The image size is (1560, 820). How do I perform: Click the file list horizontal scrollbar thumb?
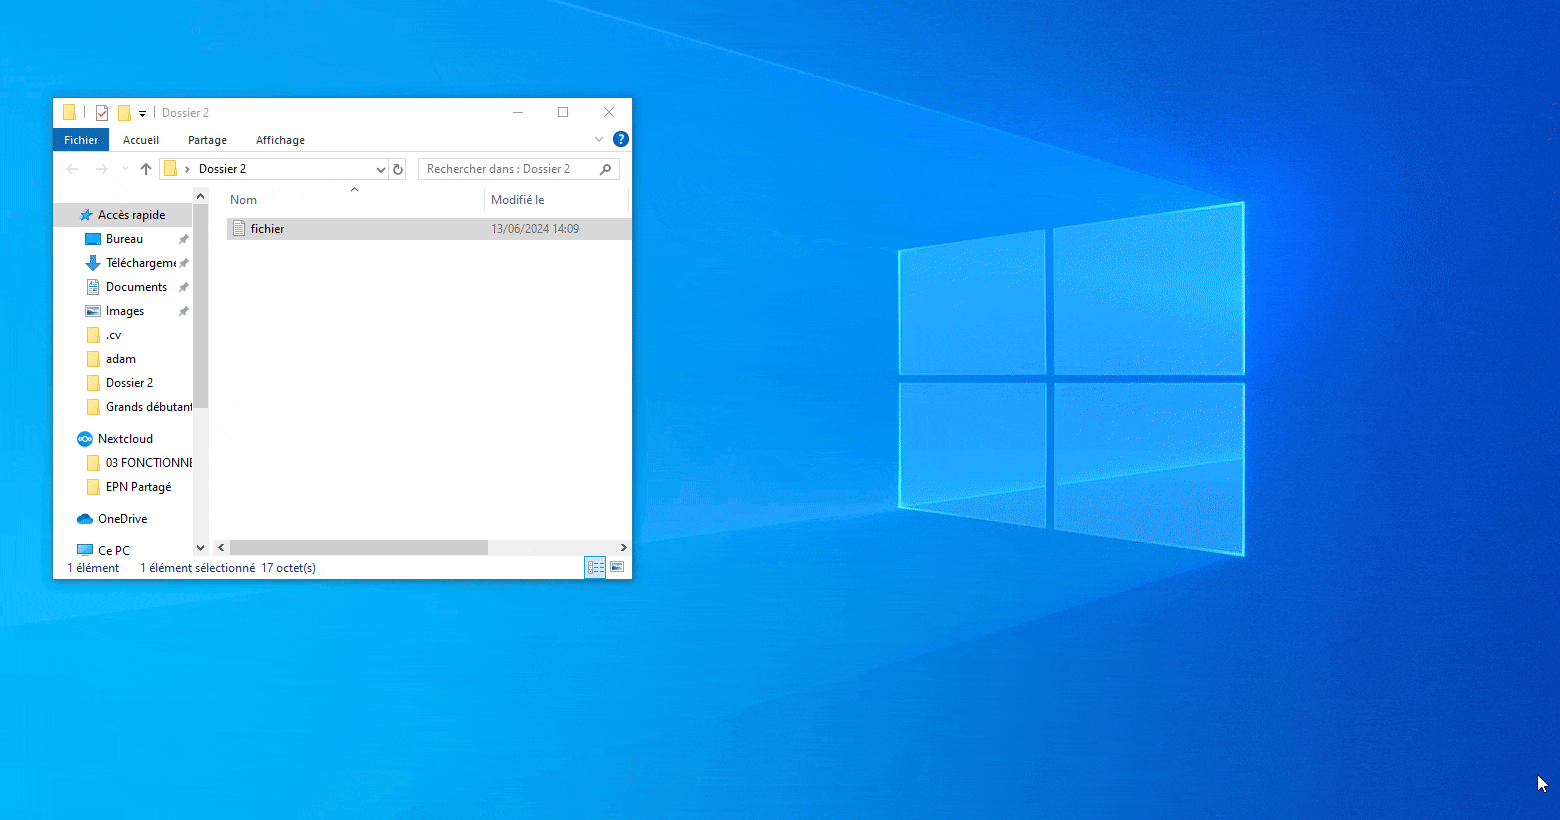pos(359,548)
